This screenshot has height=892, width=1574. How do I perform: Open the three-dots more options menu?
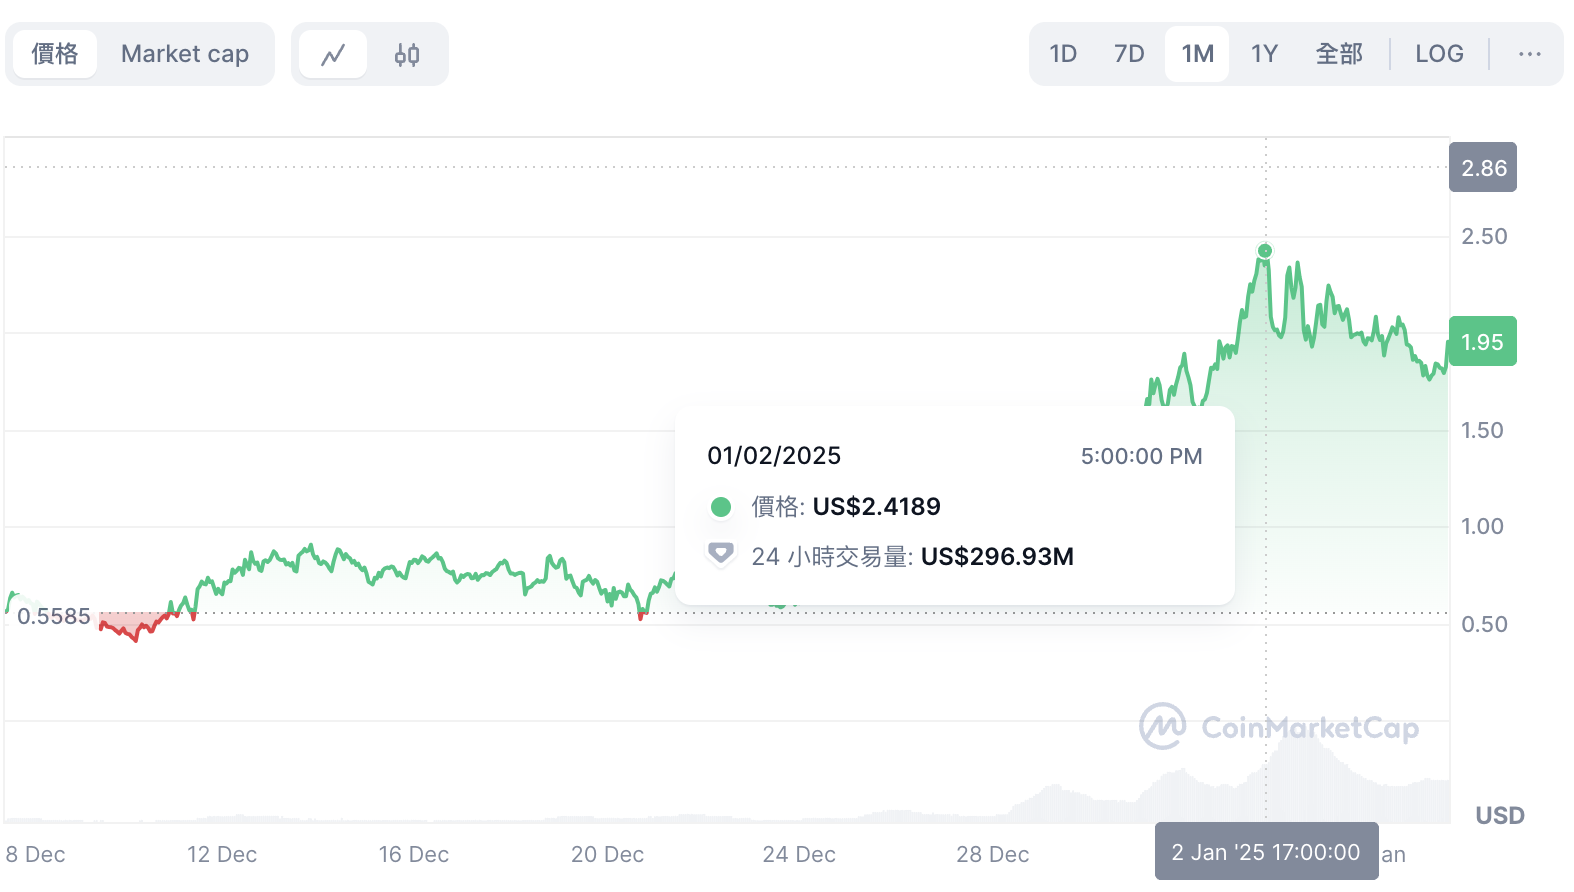1529,54
